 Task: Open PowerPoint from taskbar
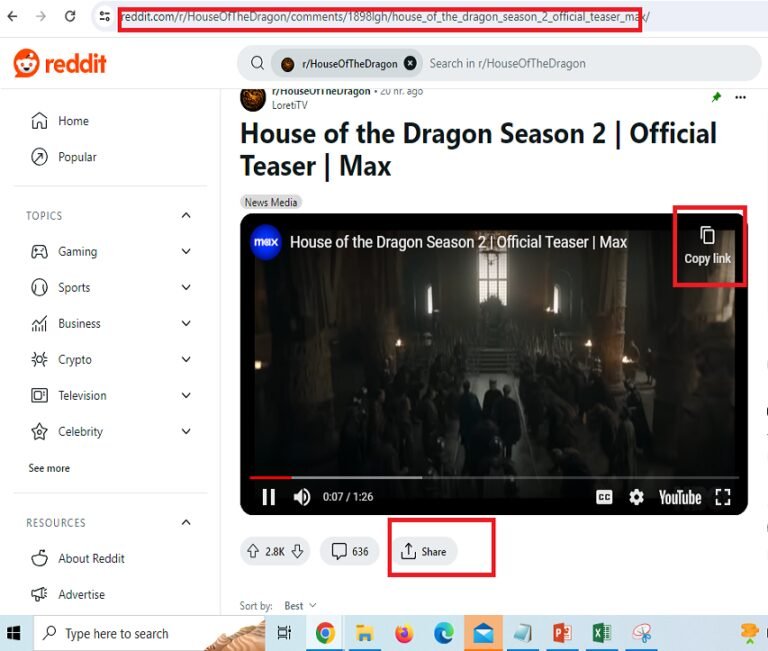(x=562, y=633)
